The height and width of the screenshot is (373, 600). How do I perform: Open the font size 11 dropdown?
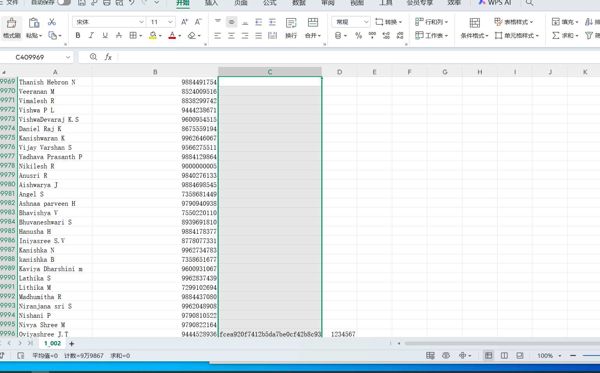coord(161,22)
